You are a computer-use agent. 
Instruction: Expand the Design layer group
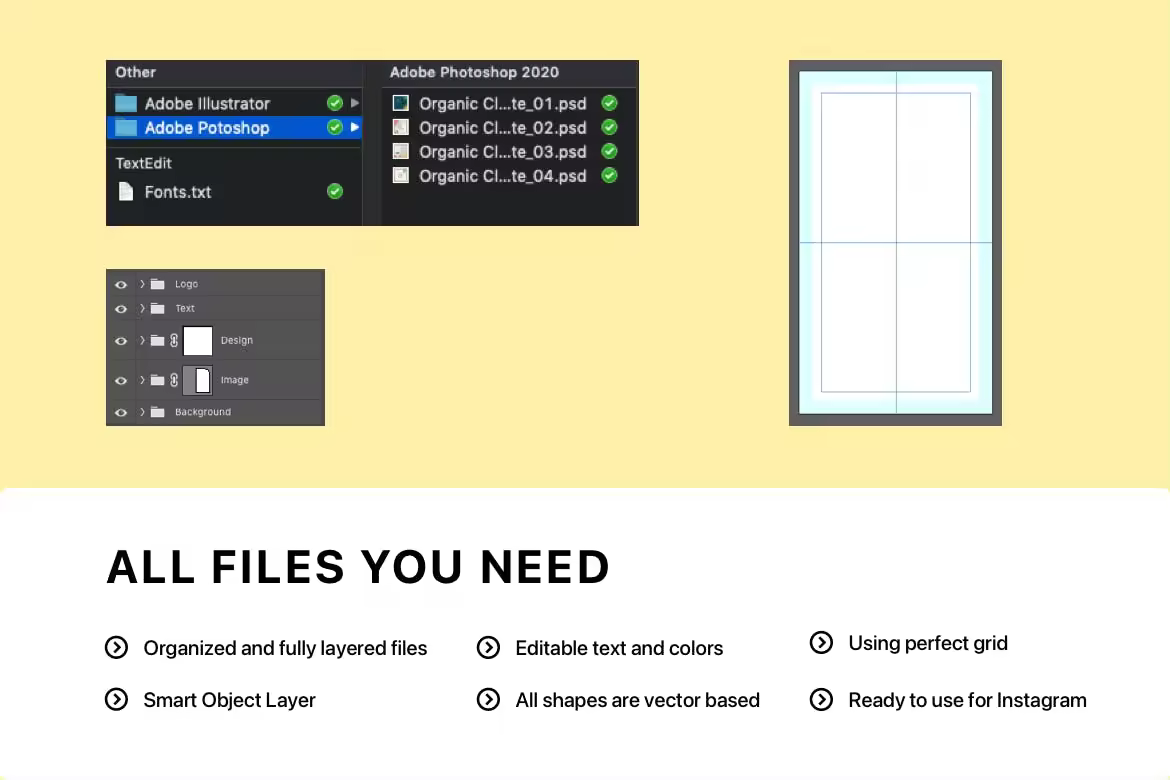point(142,340)
